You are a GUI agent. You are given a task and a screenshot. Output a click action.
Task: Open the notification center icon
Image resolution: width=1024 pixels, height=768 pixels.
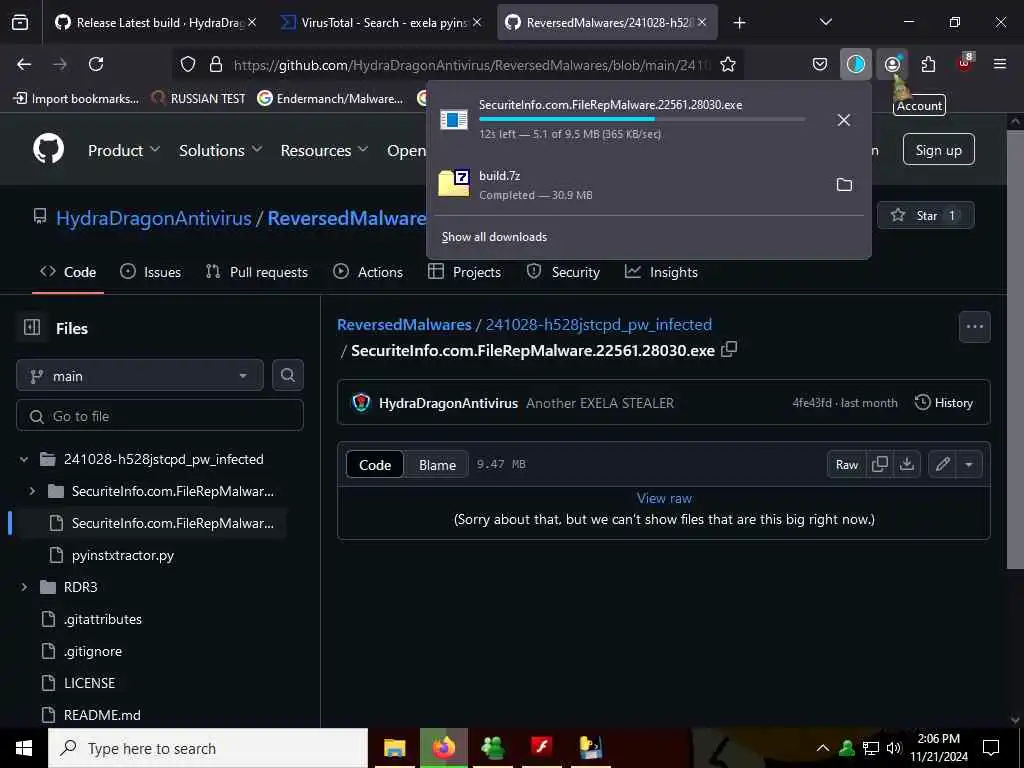(991, 748)
